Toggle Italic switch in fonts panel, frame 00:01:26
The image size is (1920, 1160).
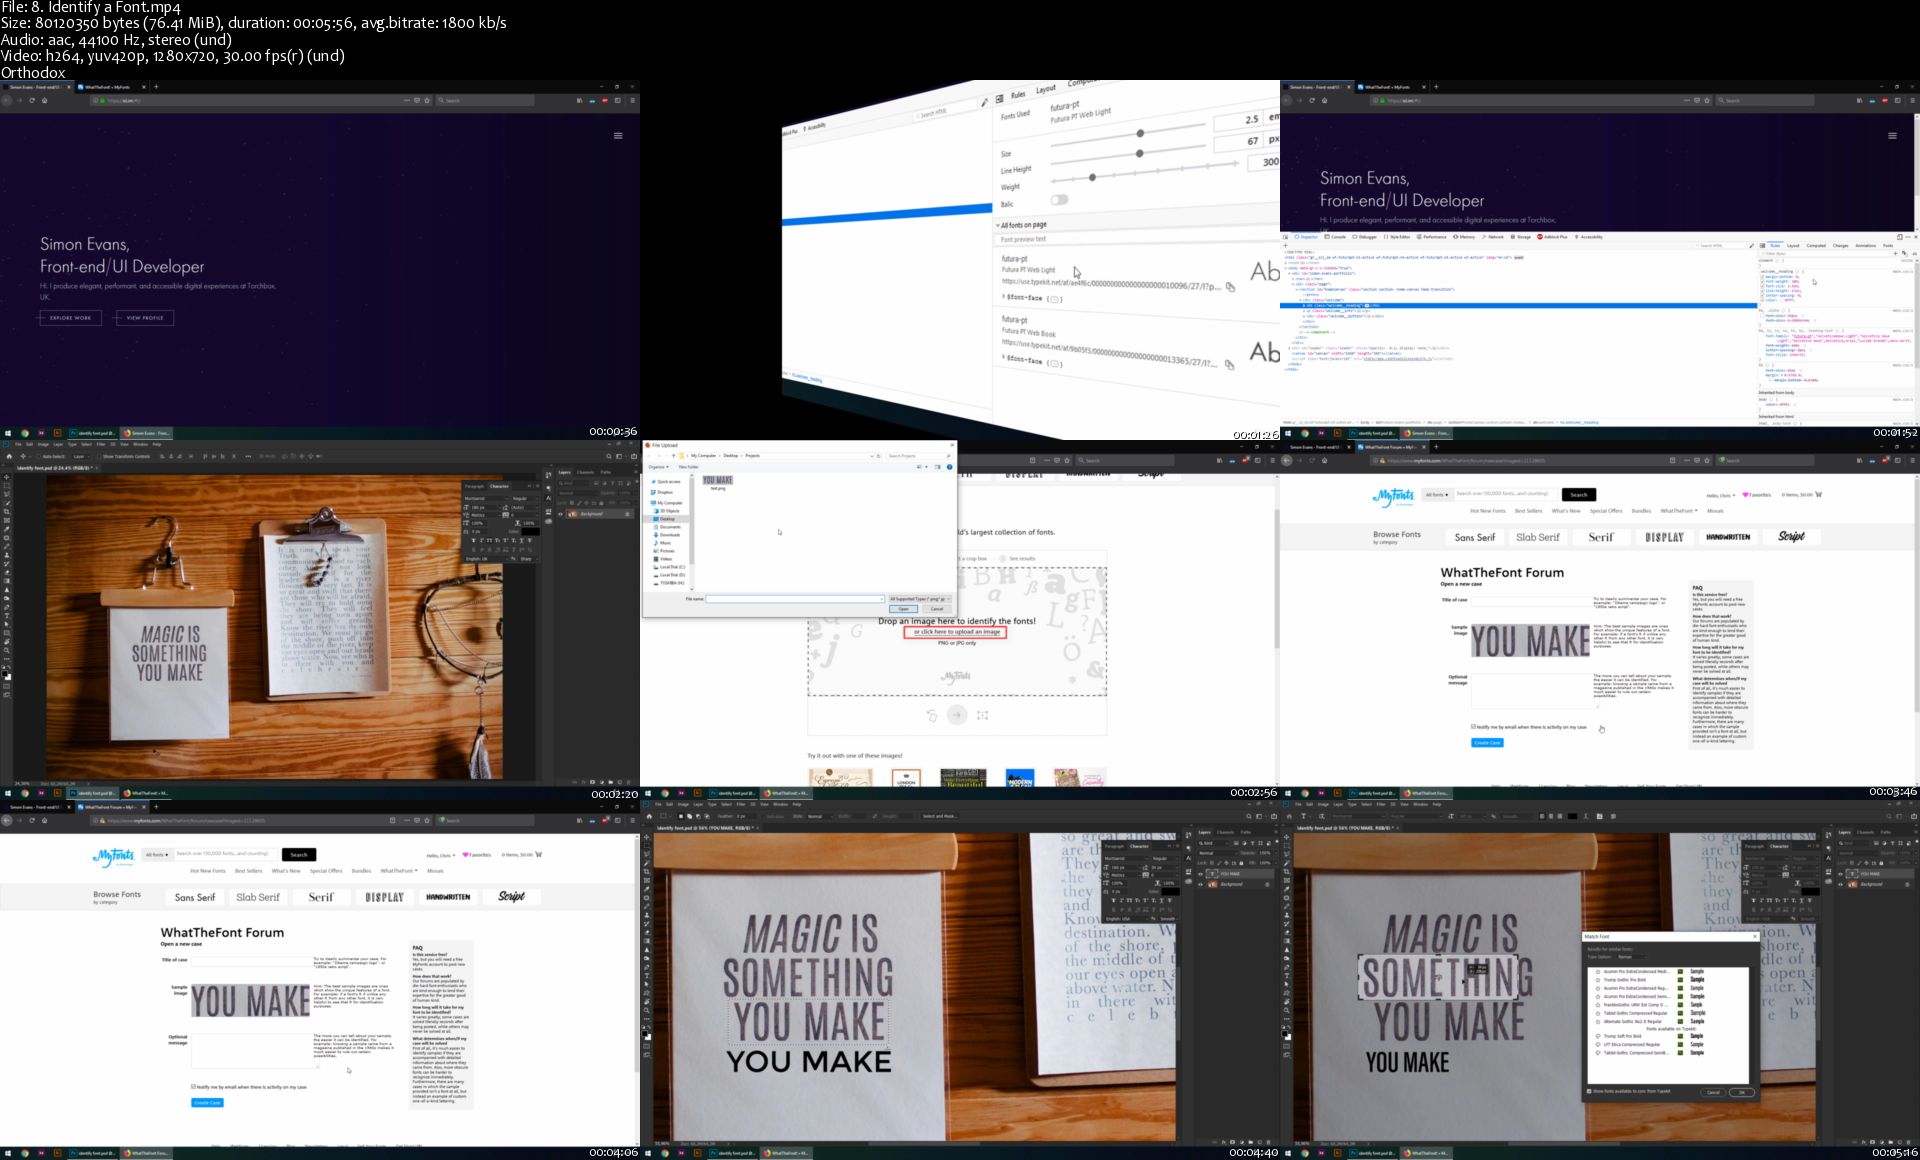pos(1059,199)
